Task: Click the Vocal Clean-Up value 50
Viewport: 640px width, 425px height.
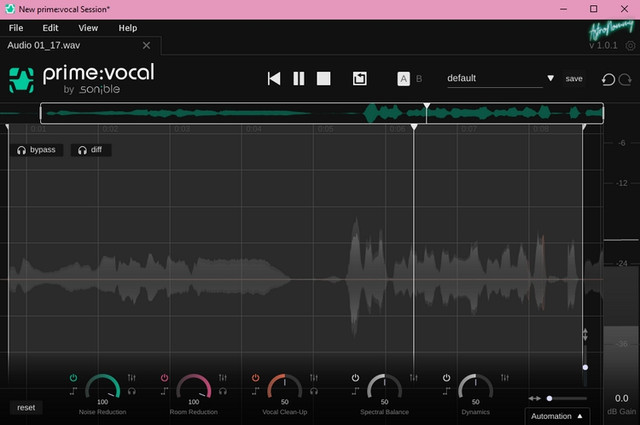Action: pos(284,402)
